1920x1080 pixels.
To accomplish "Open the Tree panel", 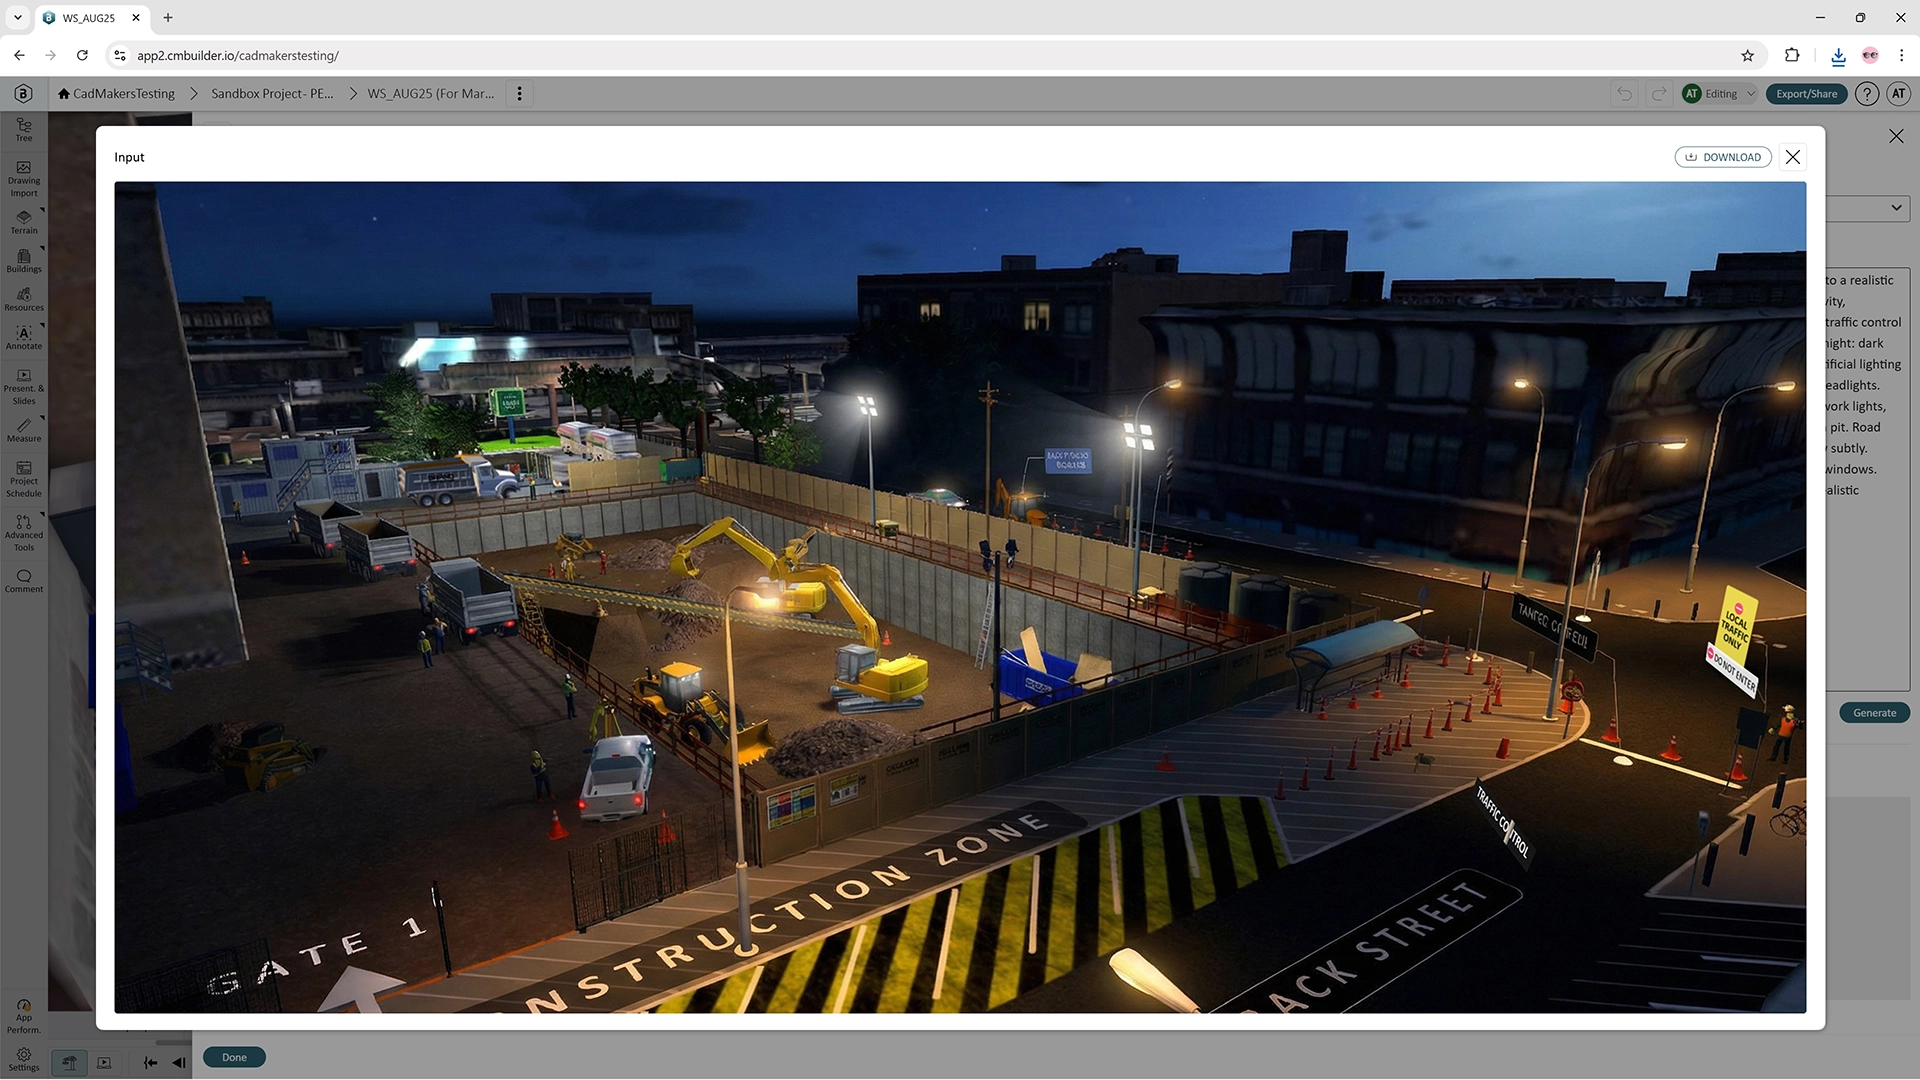I will click(23, 128).
